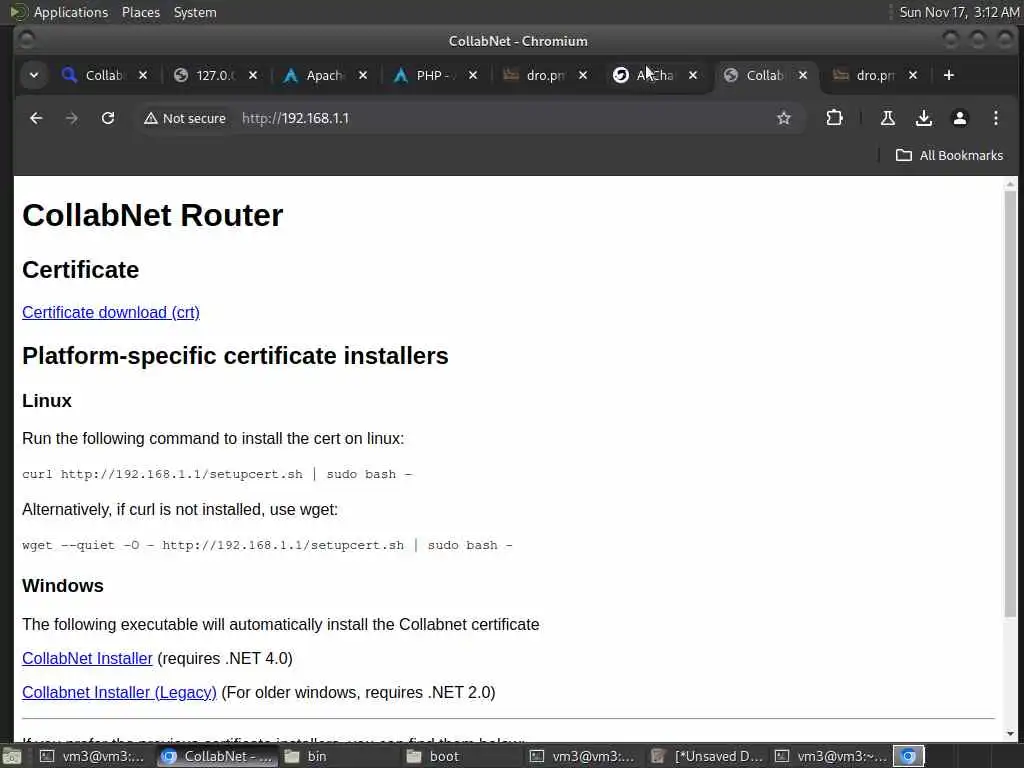
Task: Switch to the bin folder taskbar window
Action: point(340,756)
